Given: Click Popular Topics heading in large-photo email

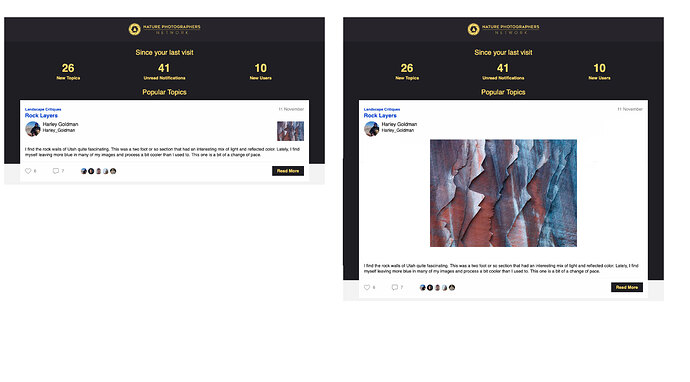Looking at the screenshot, I should tap(503, 92).
